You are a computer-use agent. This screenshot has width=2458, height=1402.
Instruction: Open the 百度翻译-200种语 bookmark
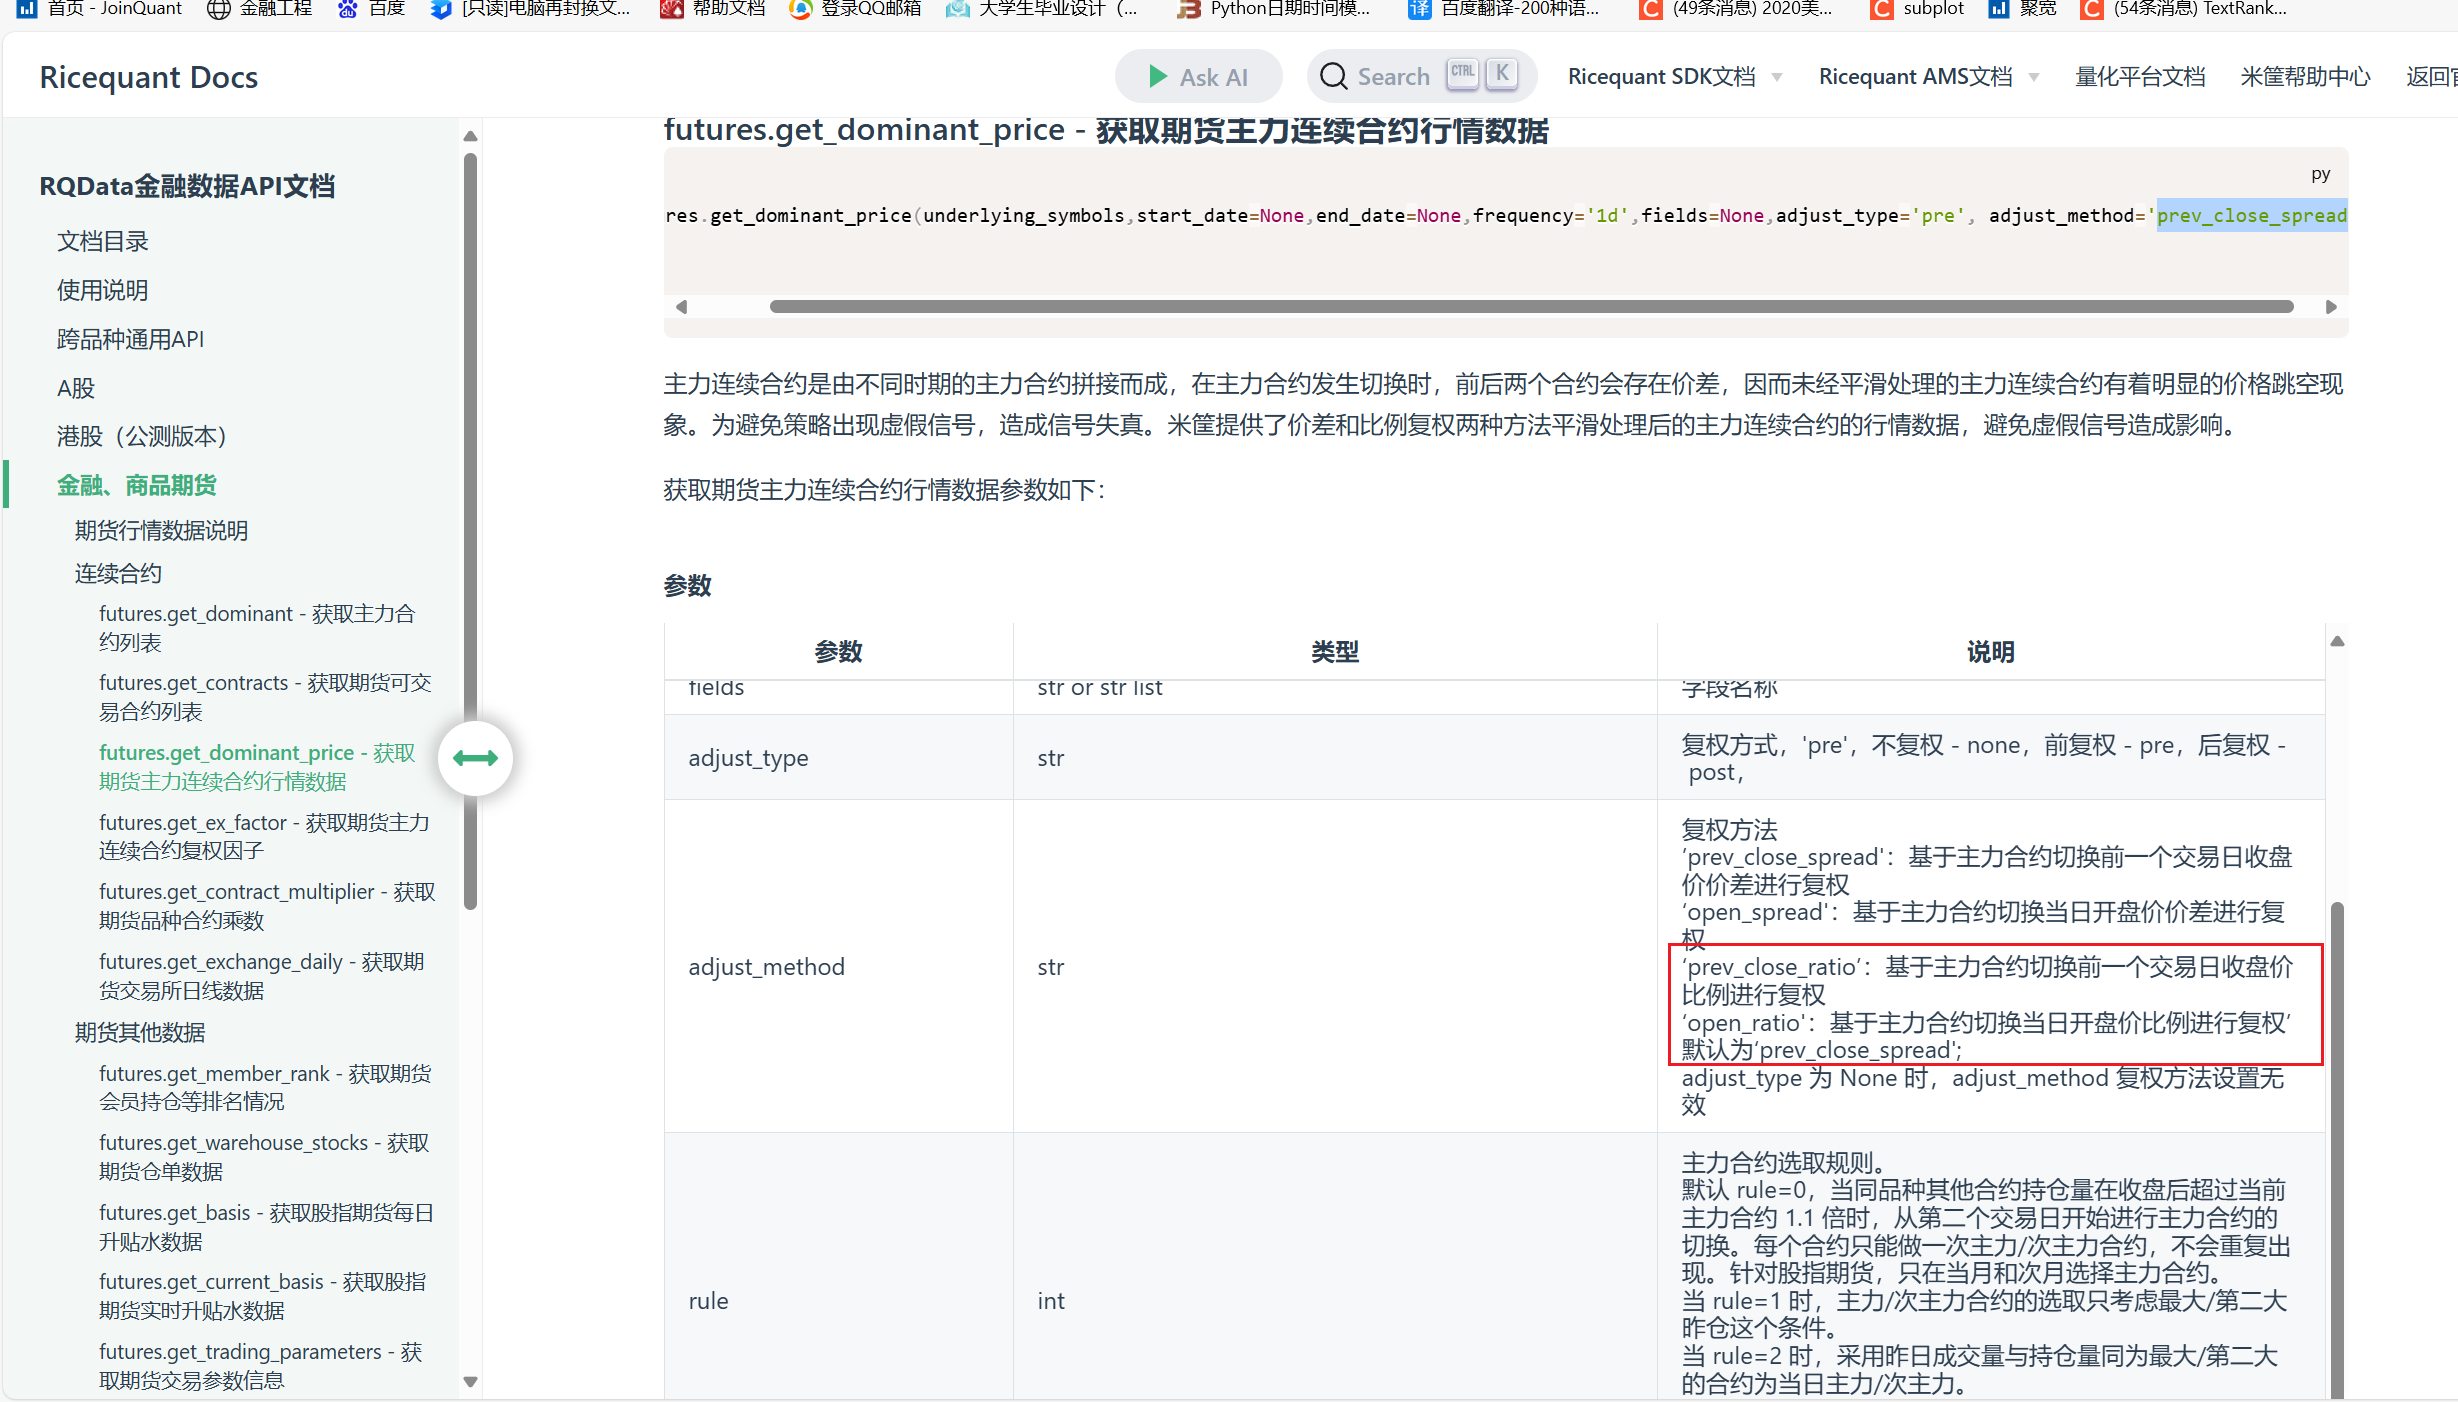[1504, 9]
